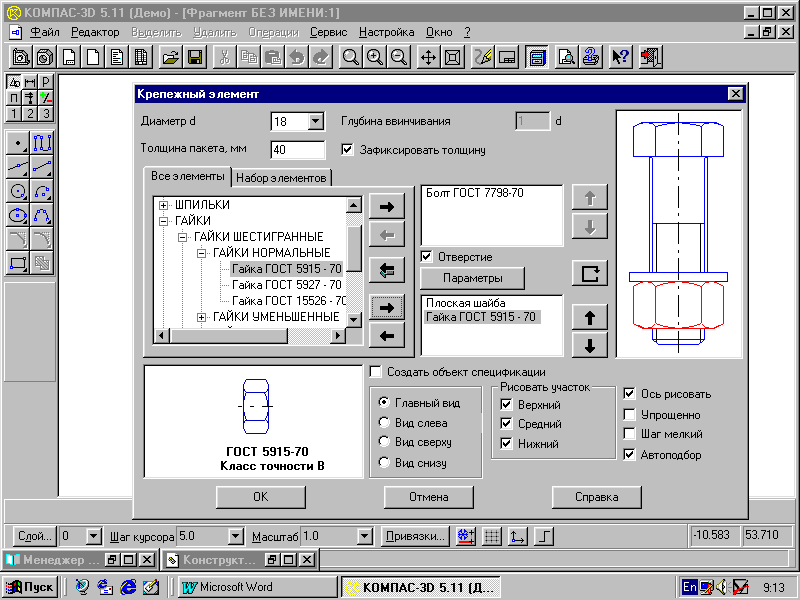Switch to Набор элементов tab
Screen dimensions: 800x600
[x=281, y=178]
